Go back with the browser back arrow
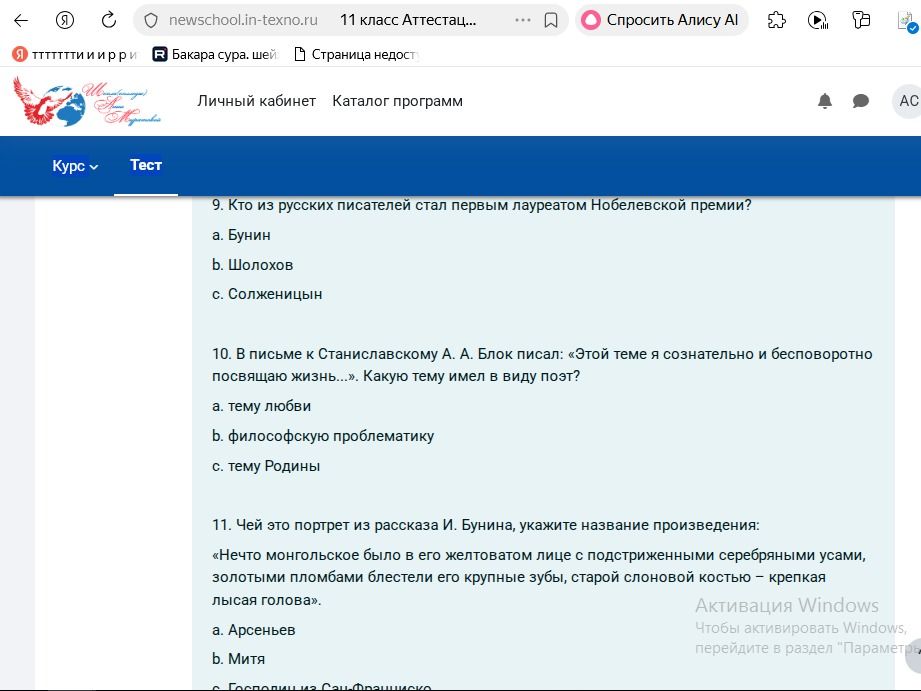921x691 pixels. [x=21, y=21]
